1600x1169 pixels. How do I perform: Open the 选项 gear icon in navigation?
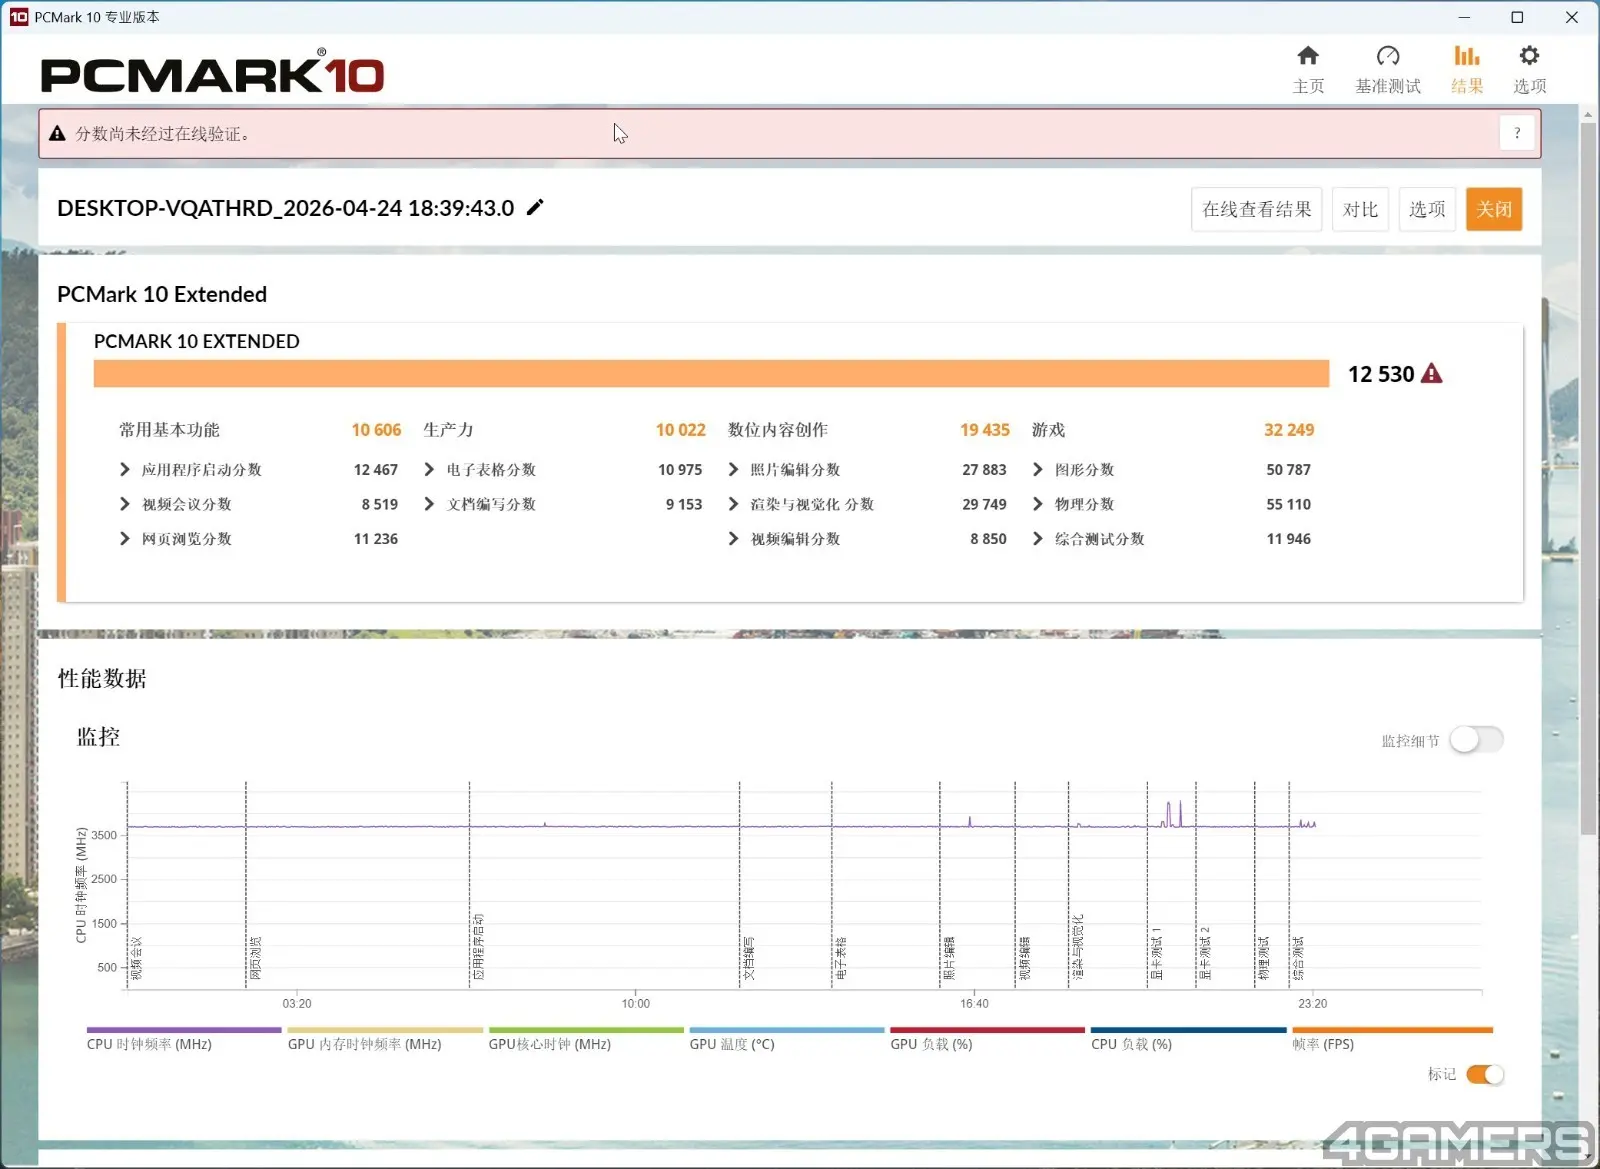[x=1529, y=56]
